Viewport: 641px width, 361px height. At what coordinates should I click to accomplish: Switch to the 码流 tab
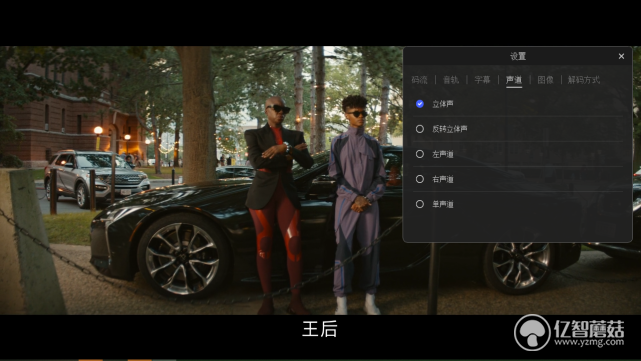(419, 80)
